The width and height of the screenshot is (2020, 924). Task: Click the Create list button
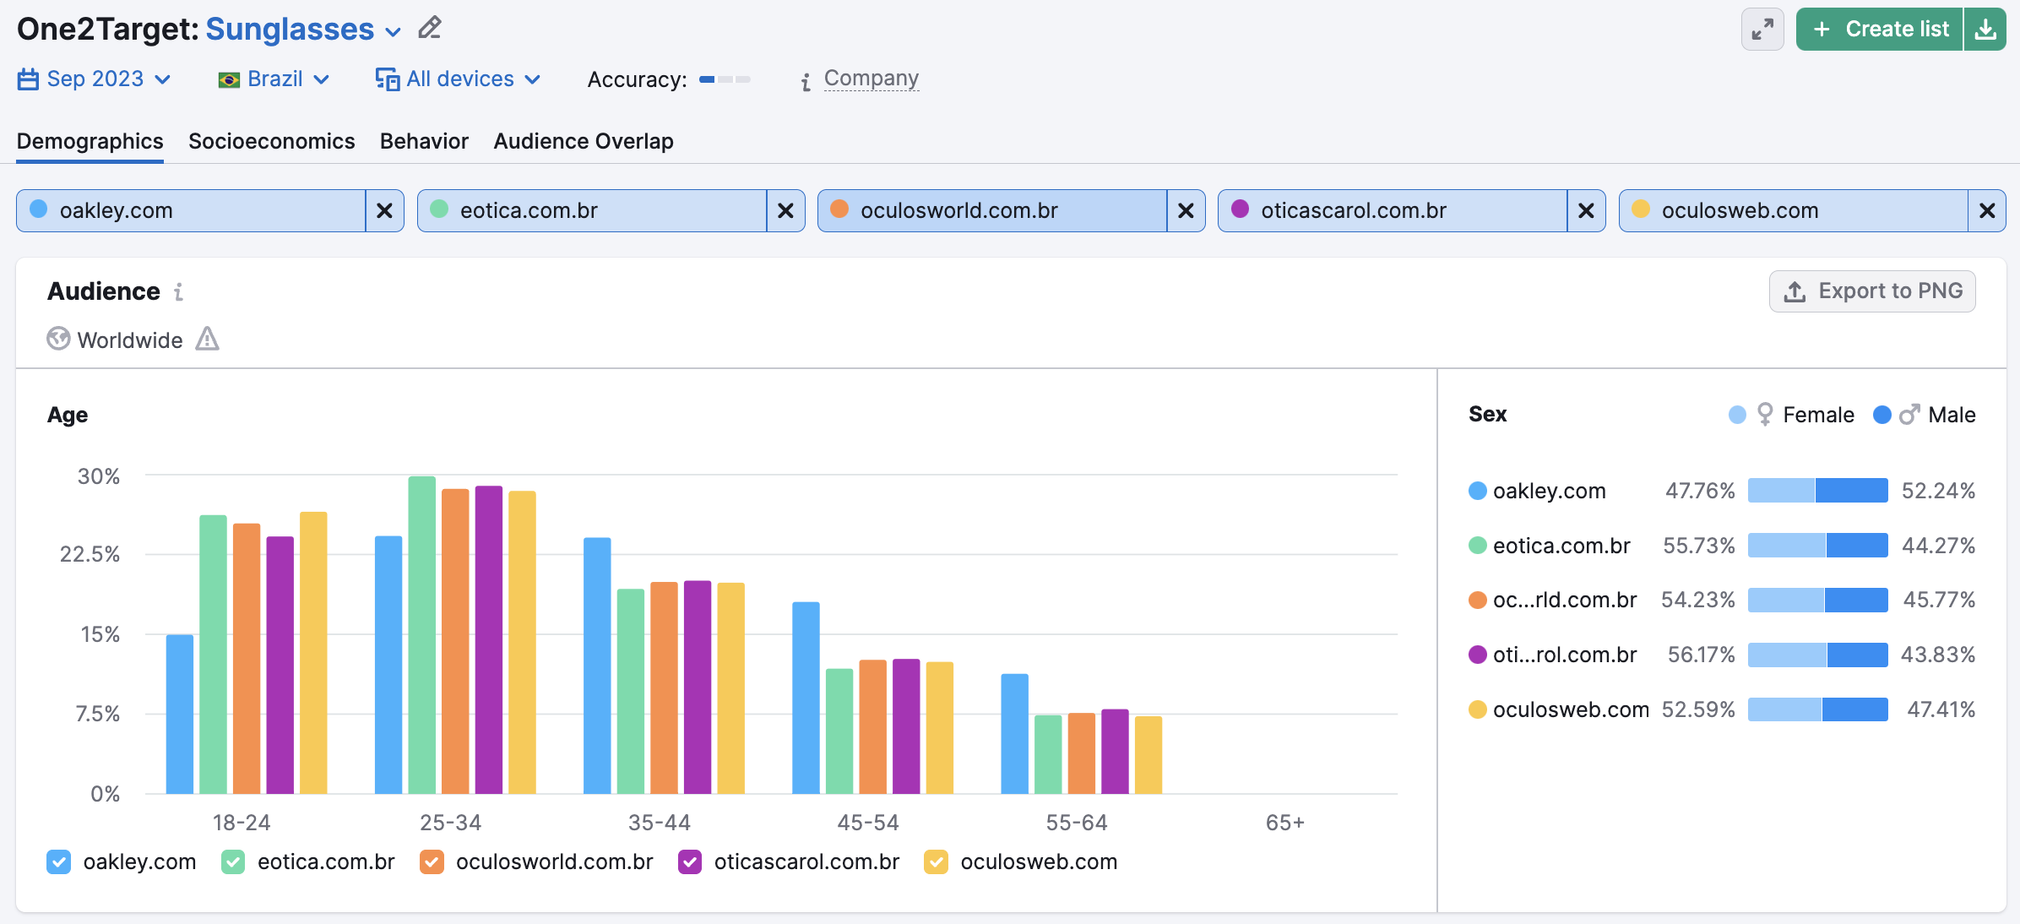tap(1880, 29)
